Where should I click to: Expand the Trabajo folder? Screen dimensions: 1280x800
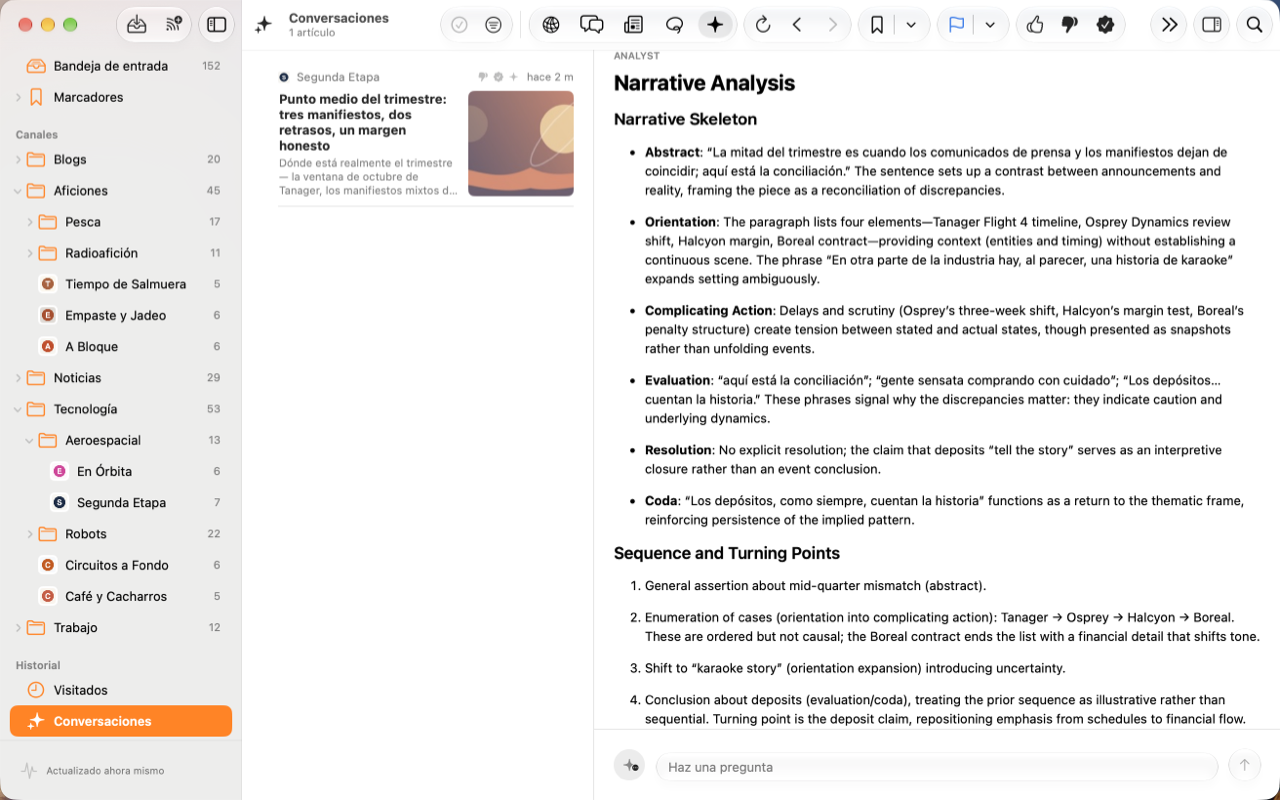point(18,628)
